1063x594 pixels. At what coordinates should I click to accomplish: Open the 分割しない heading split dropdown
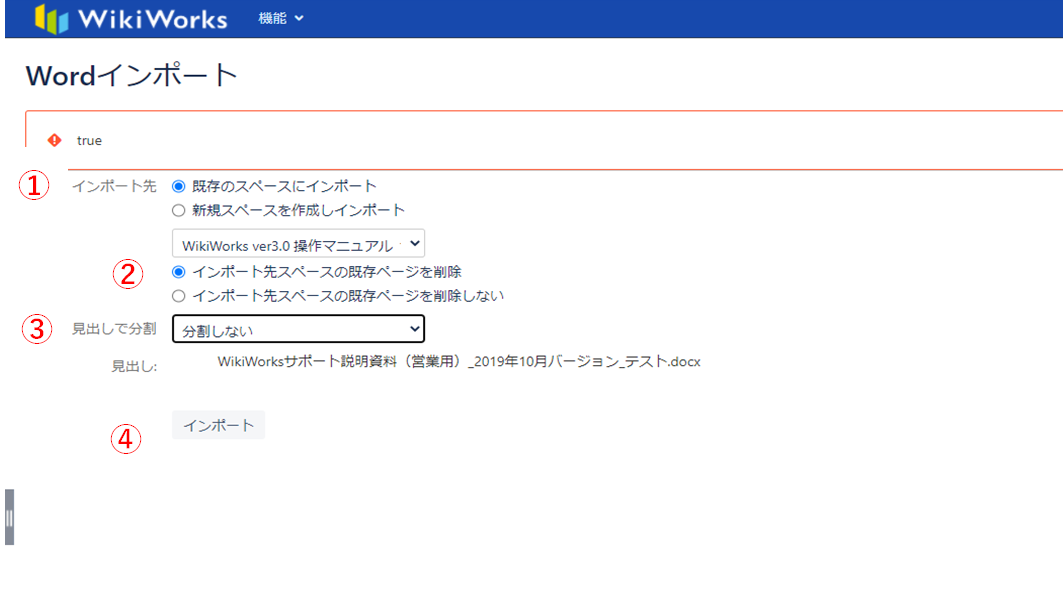298,329
